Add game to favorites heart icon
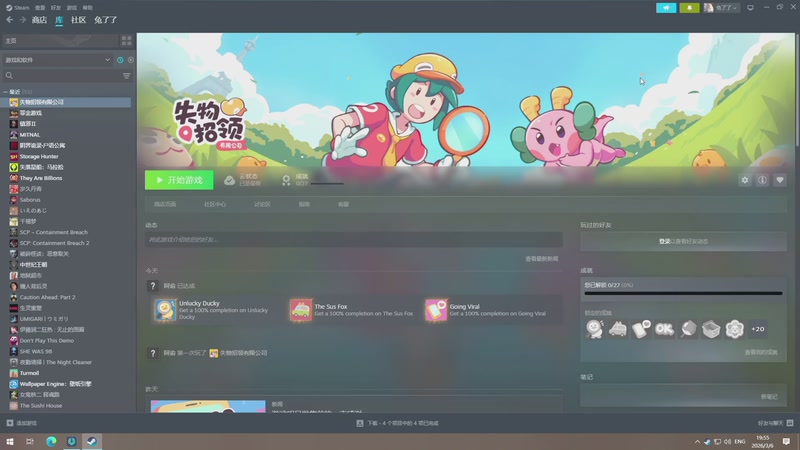Image resolution: width=800 pixels, height=450 pixels. 780,180
